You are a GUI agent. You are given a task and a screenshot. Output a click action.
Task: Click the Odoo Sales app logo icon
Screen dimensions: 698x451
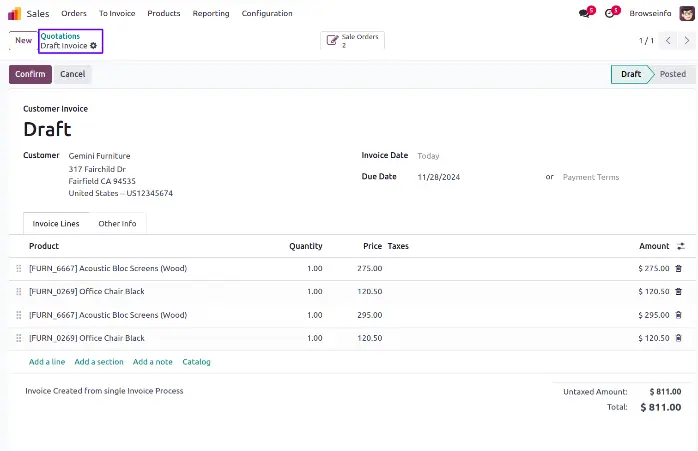click(x=14, y=13)
